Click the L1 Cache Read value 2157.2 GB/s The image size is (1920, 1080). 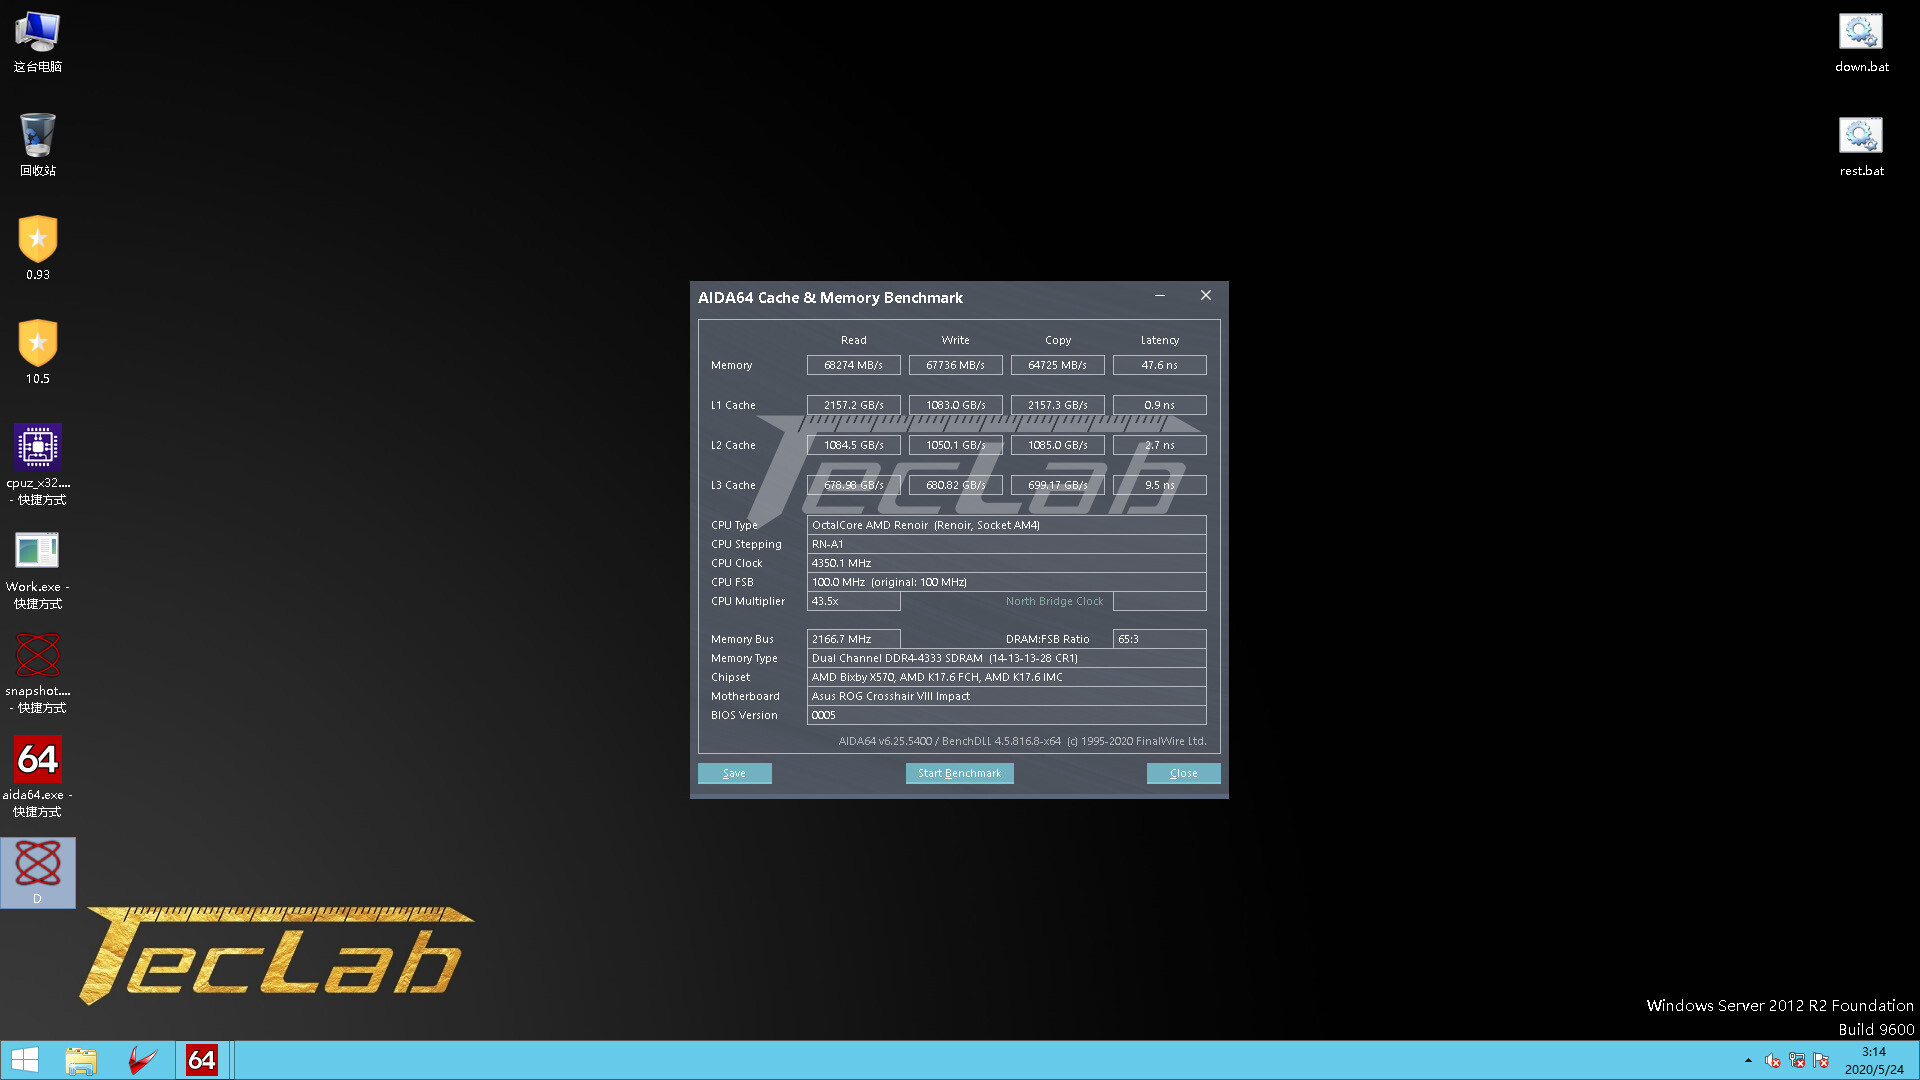coord(853,405)
